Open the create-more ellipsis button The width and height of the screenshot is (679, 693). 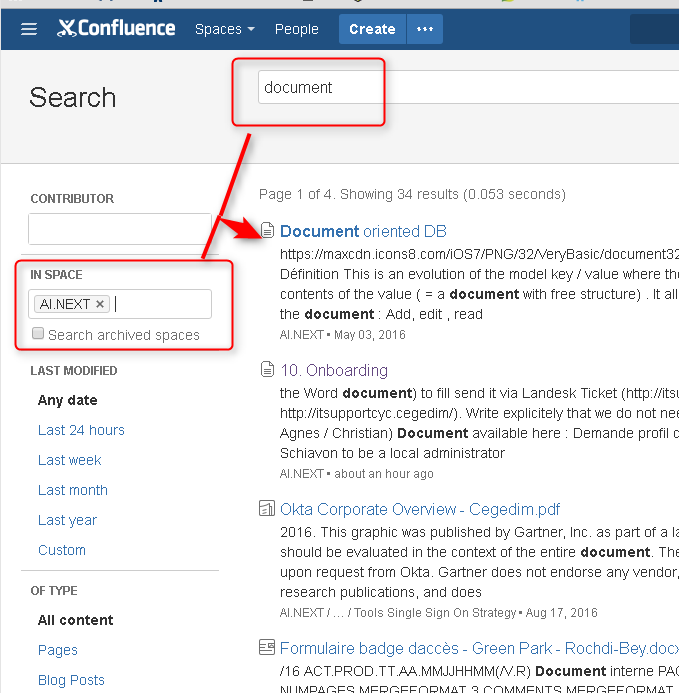pyautogui.click(x=425, y=29)
